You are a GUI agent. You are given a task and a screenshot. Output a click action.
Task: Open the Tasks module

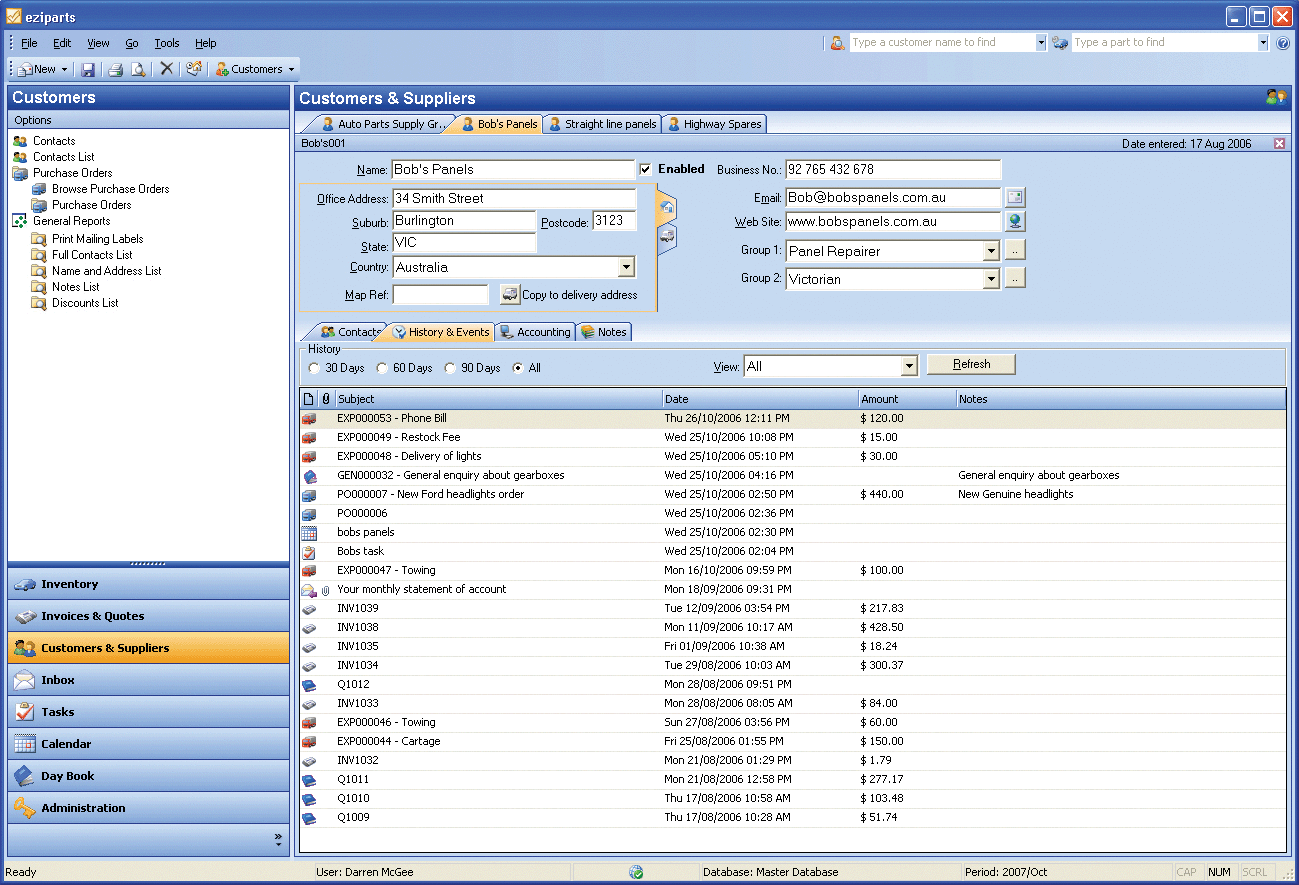click(x=148, y=712)
